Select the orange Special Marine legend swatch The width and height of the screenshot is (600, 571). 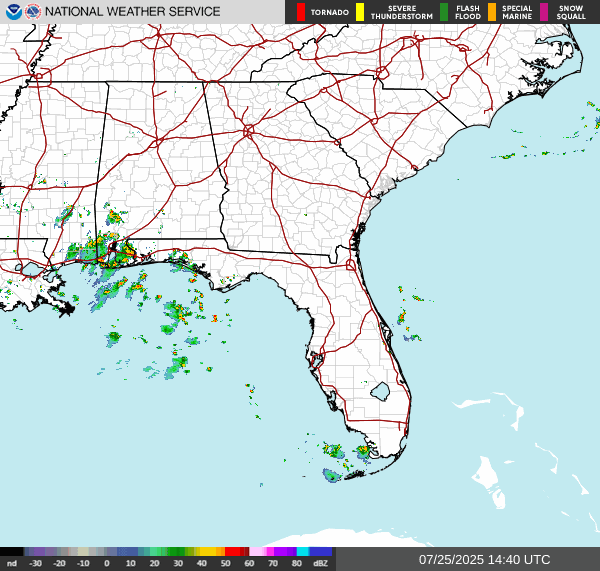click(x=492, y=12)
